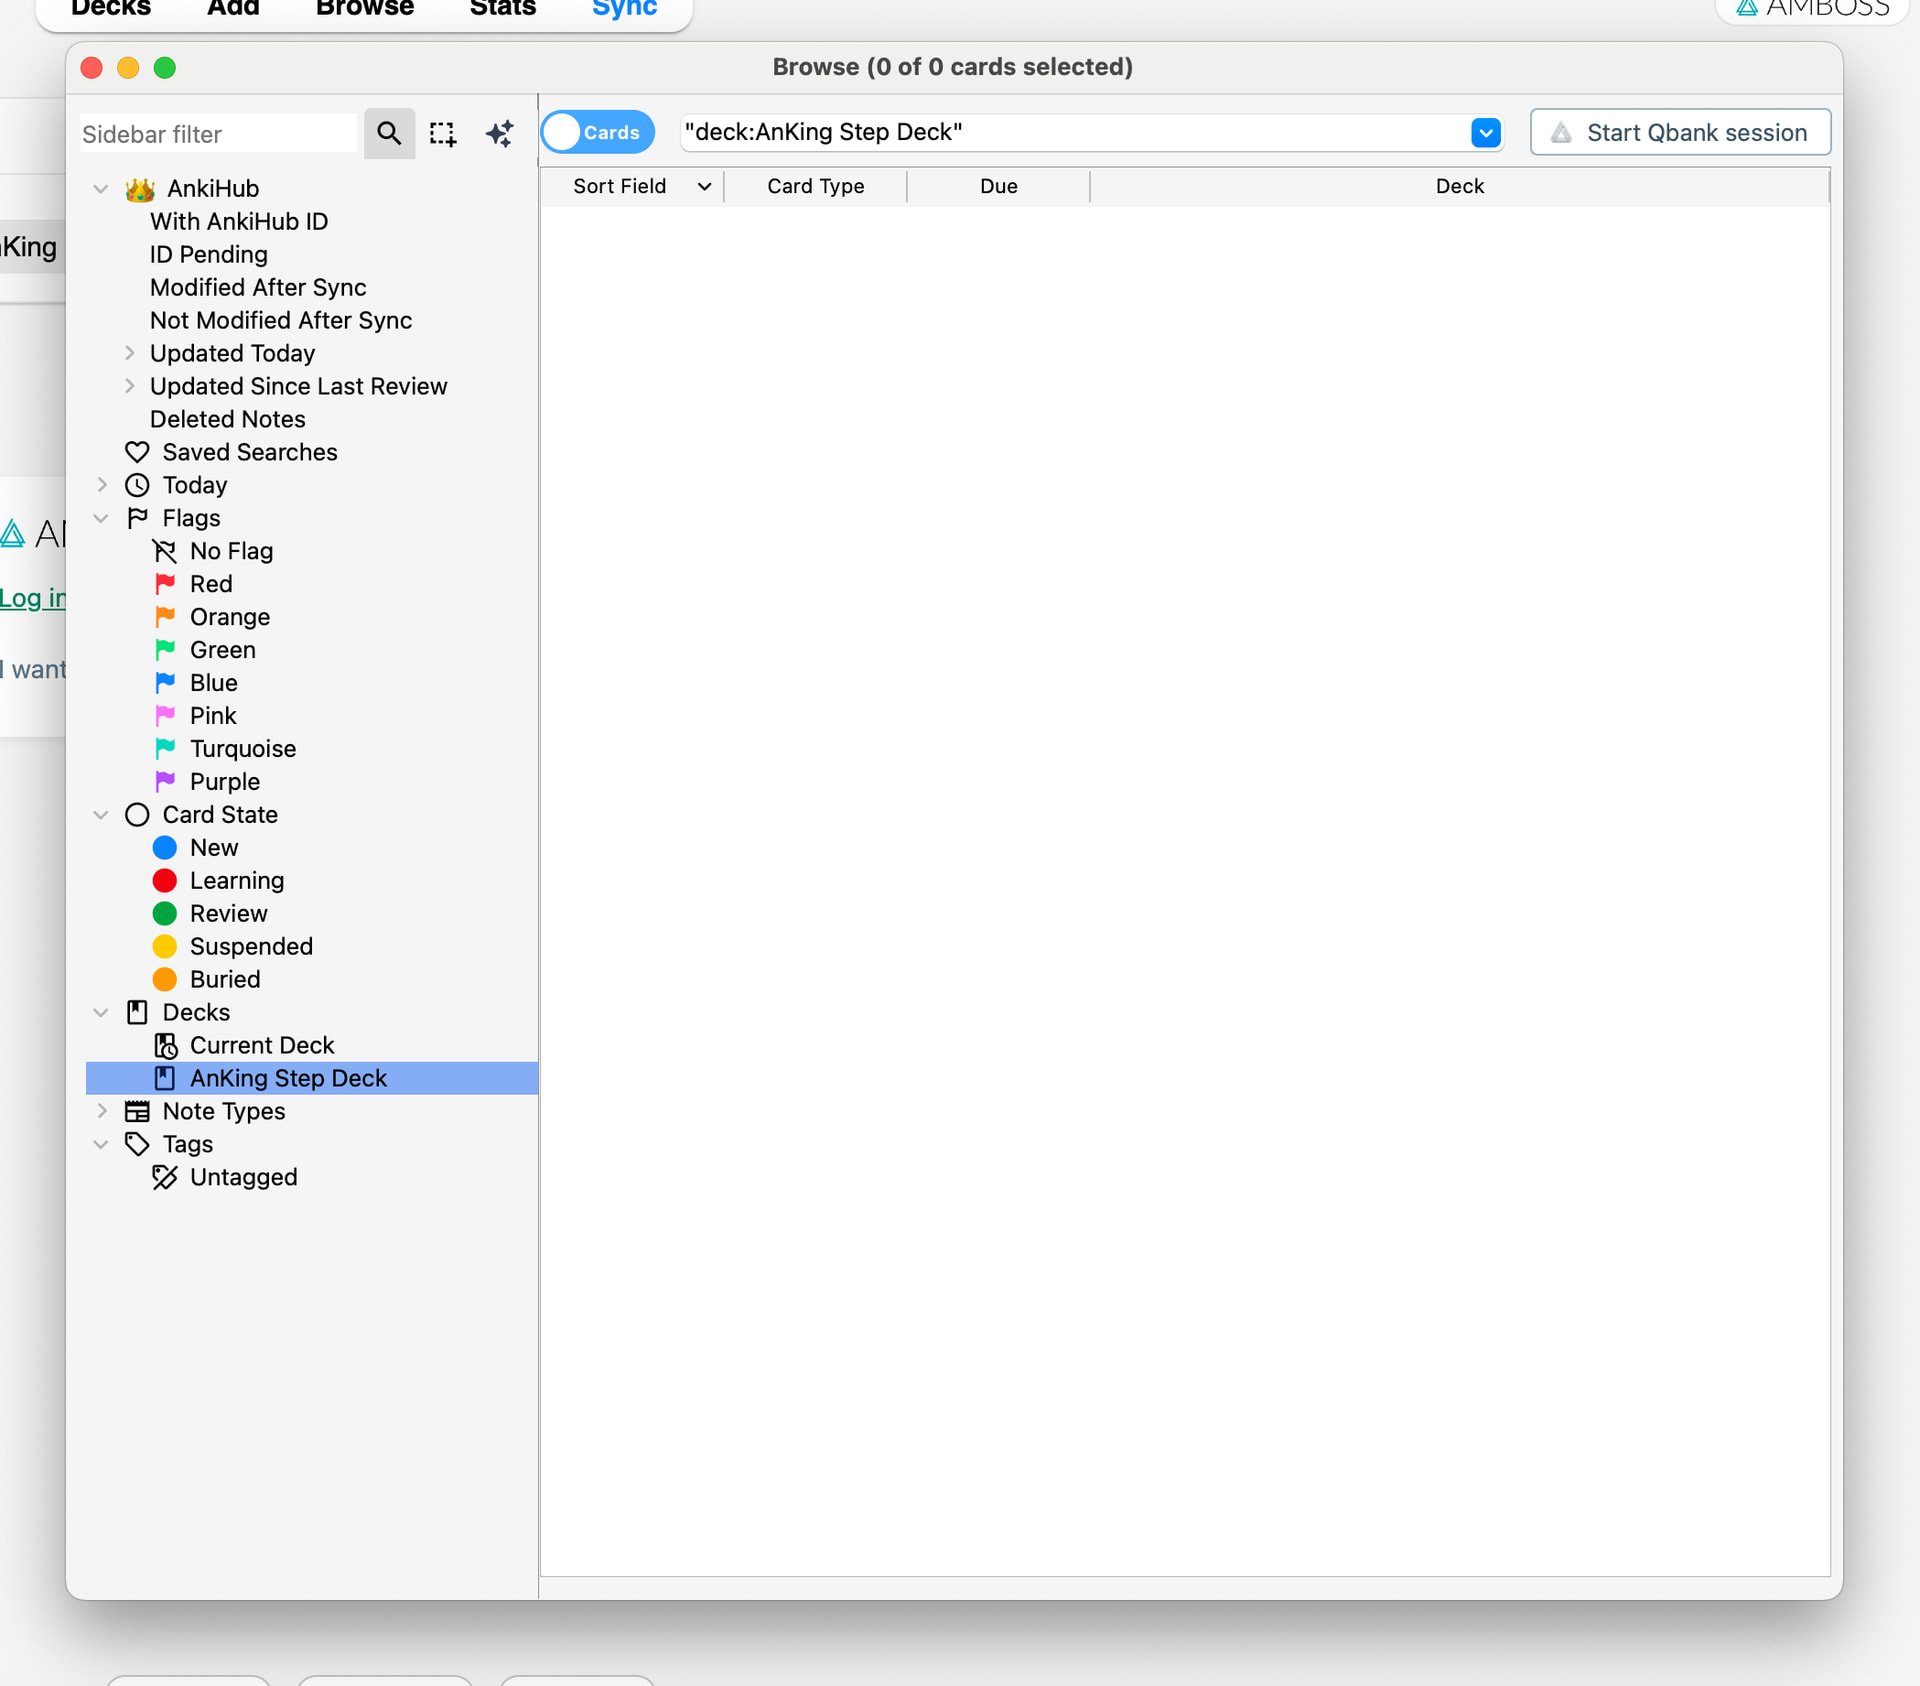This screenshot has width=1920, height=1686.
Task: Activate the sidebar selection tool icon
Action: pos(443,133)
